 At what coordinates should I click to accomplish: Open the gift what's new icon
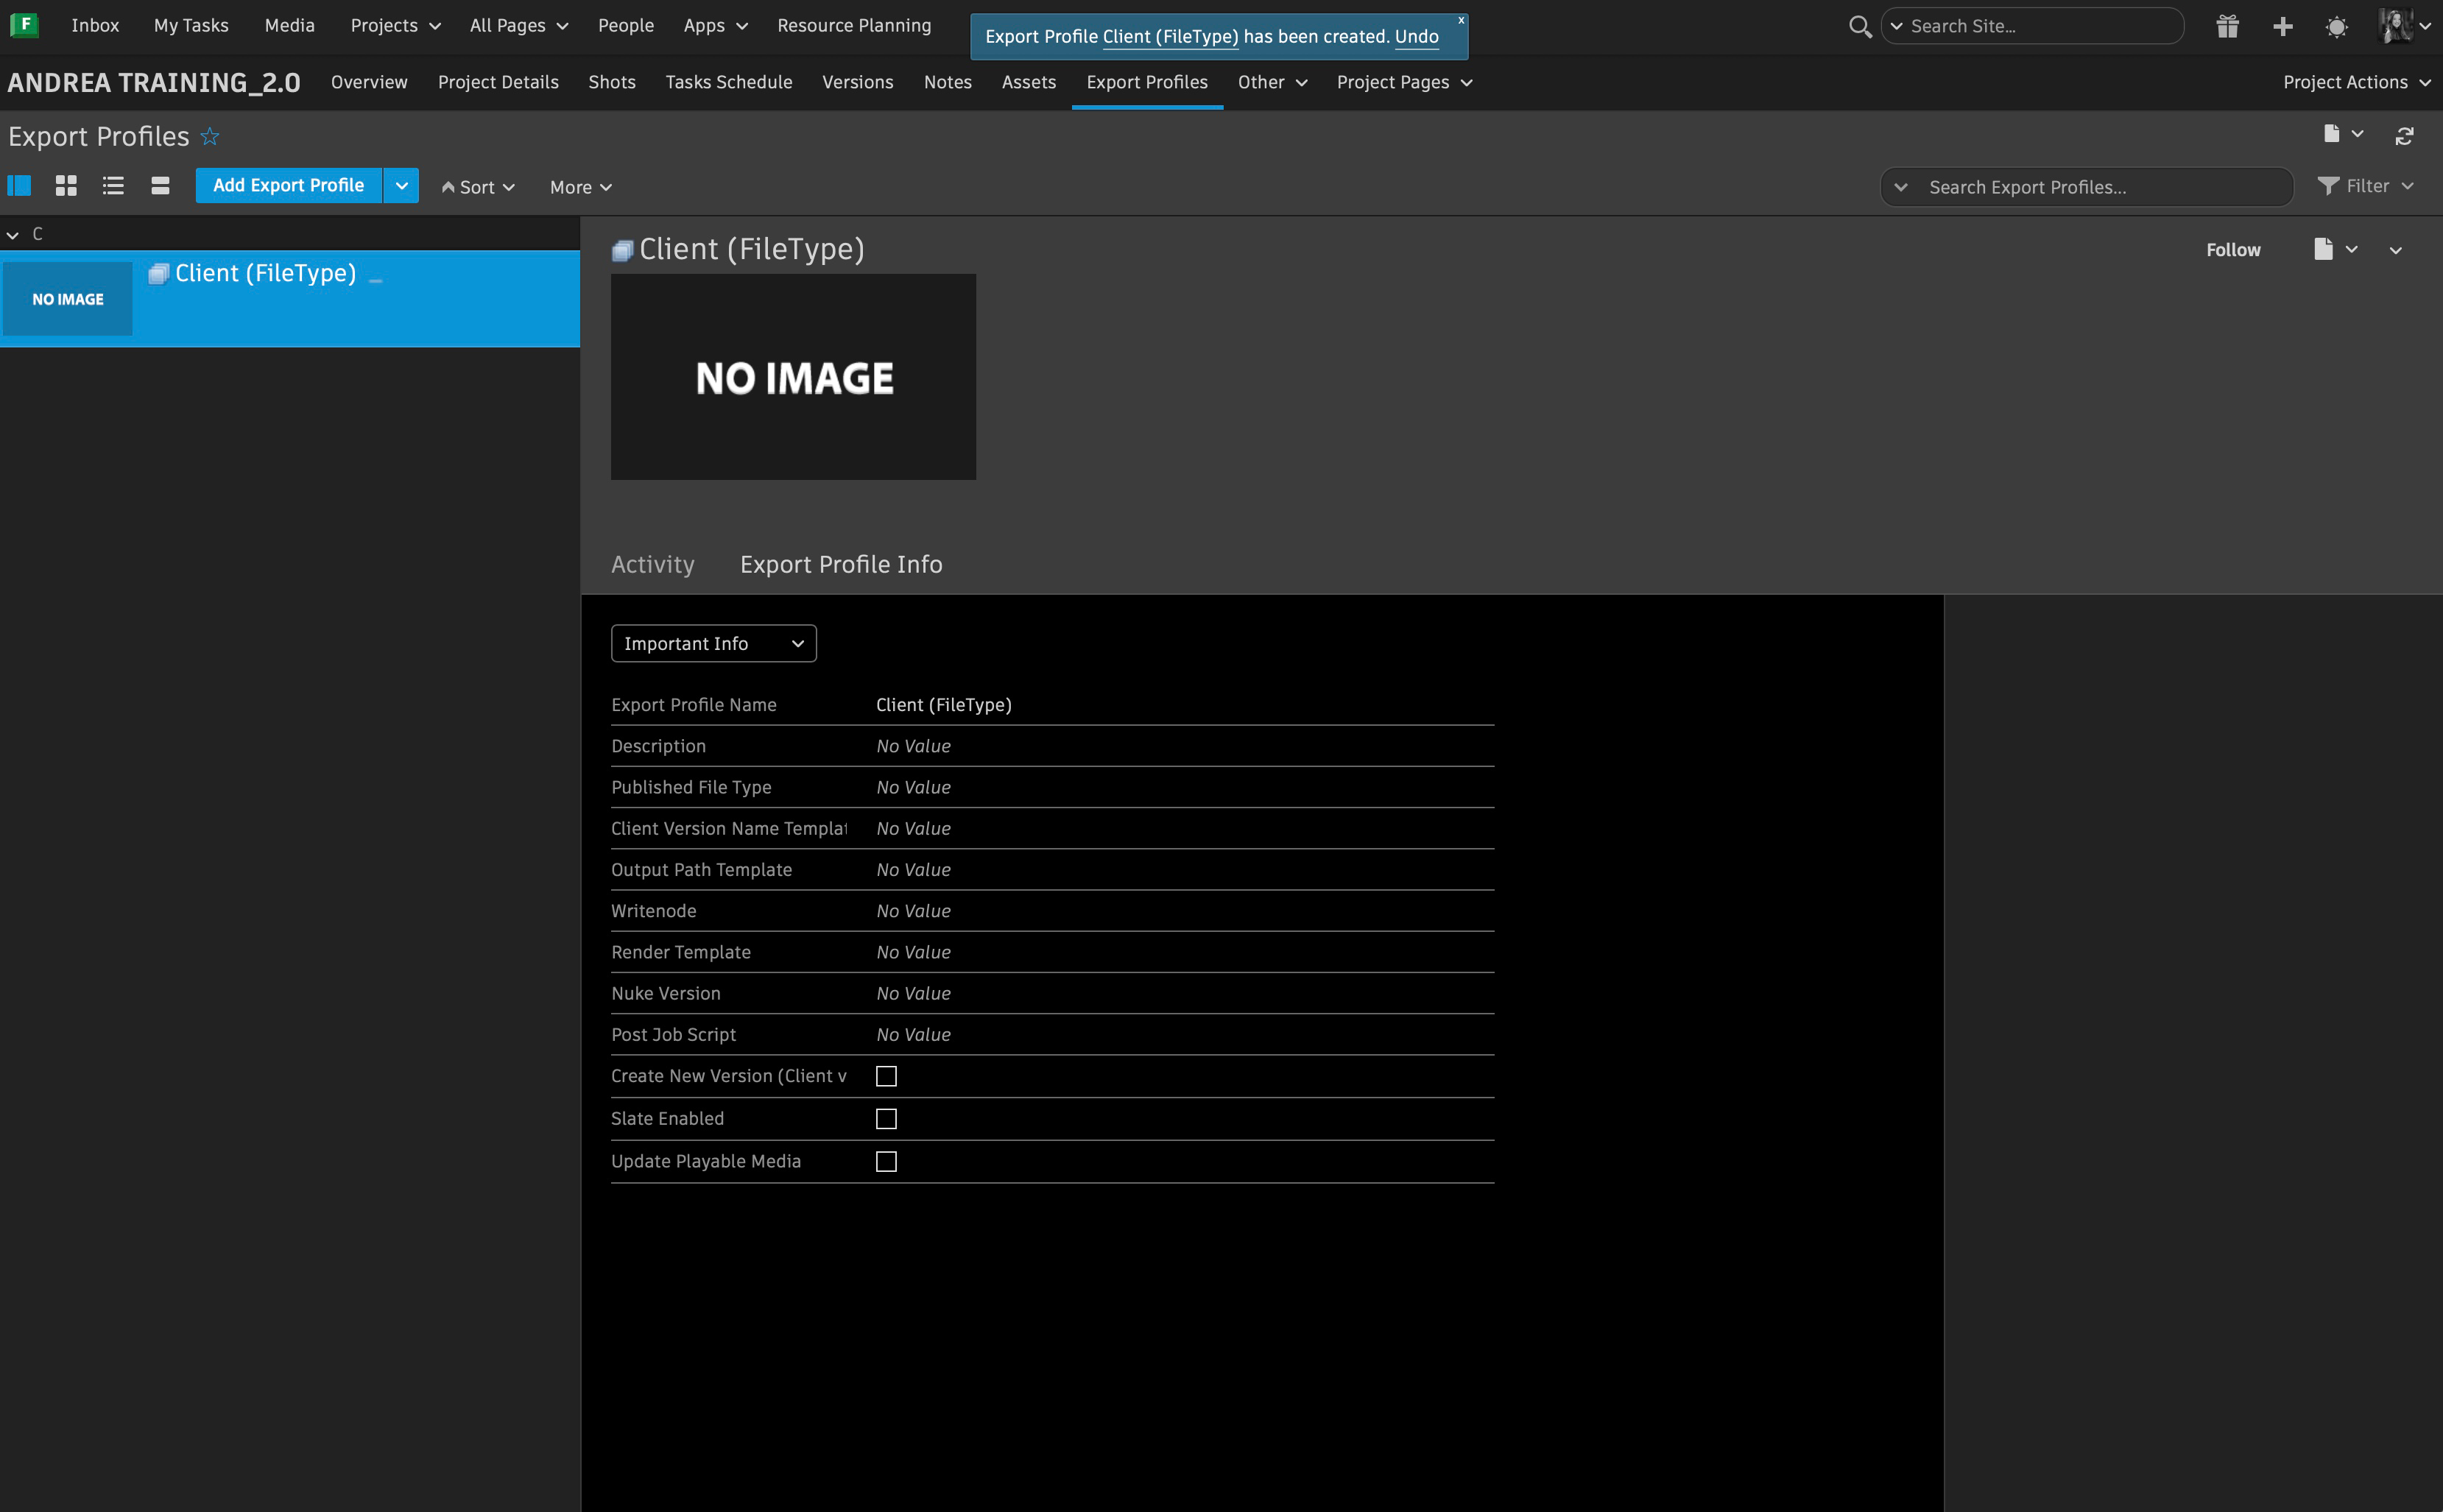point(2227,27)
